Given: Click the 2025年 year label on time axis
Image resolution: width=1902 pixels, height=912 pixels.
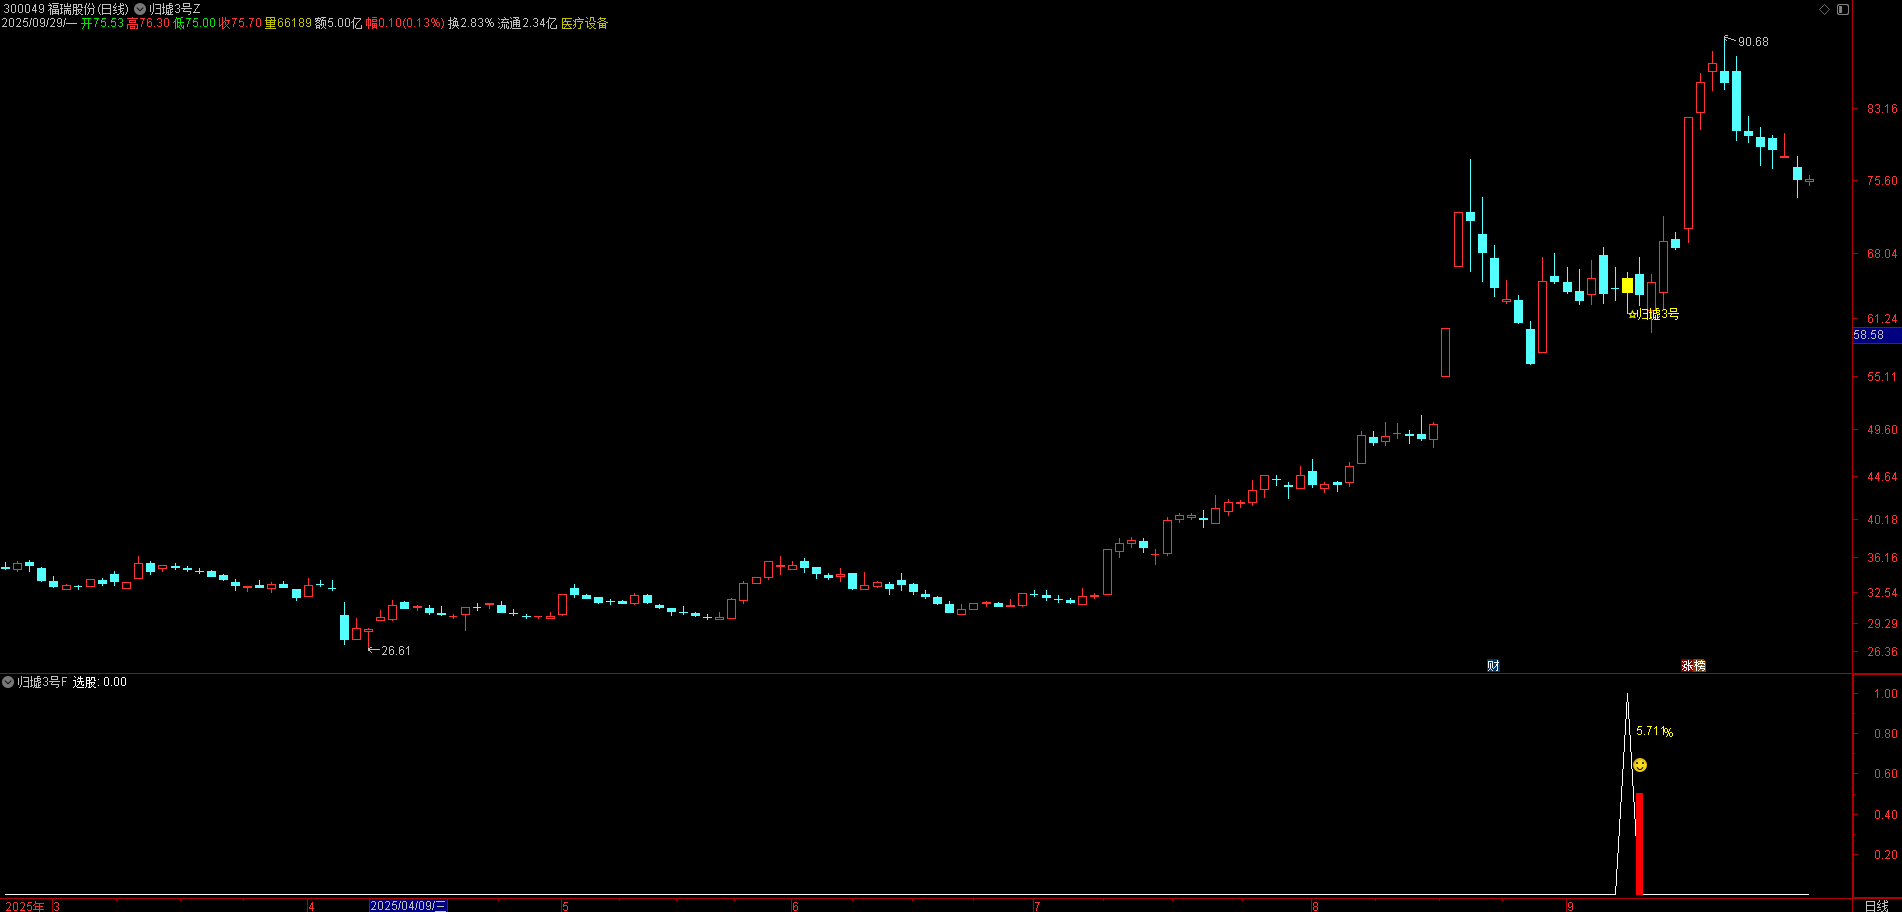Looking at the screenshot, I should point(25,906).
